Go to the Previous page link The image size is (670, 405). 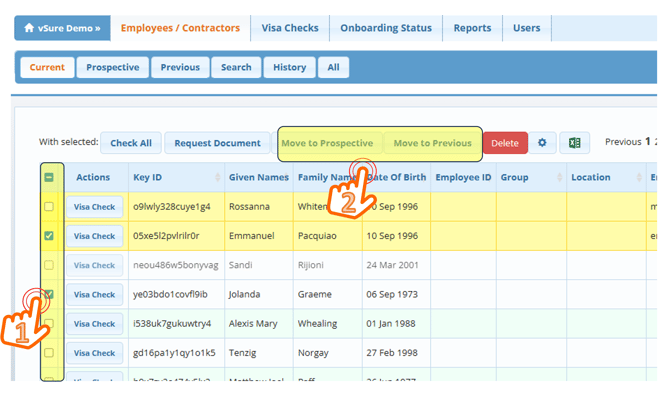622,142
